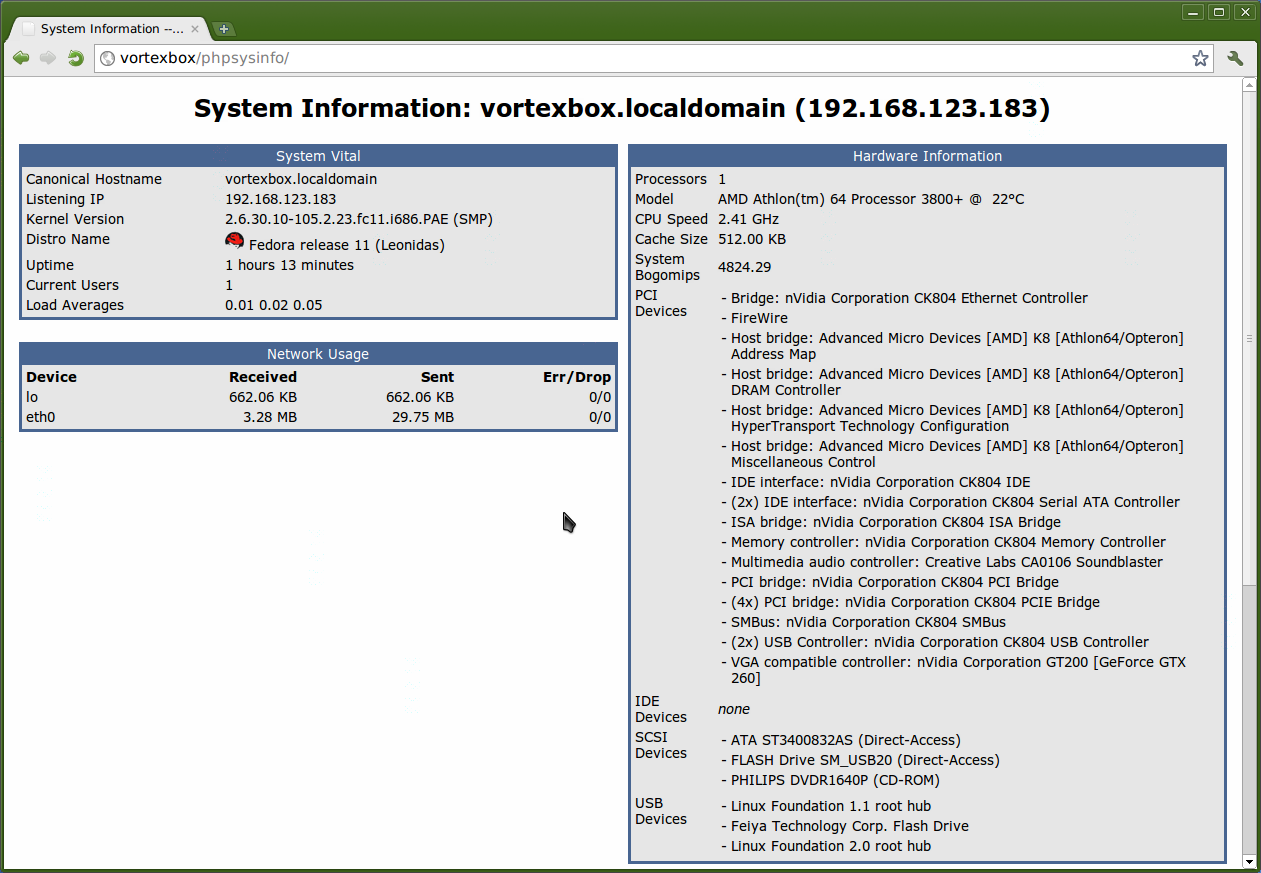Click the Cache Size value 512.00 KB
The width and height of the screenshot is (1261, 873).
[x=752, y=239]
